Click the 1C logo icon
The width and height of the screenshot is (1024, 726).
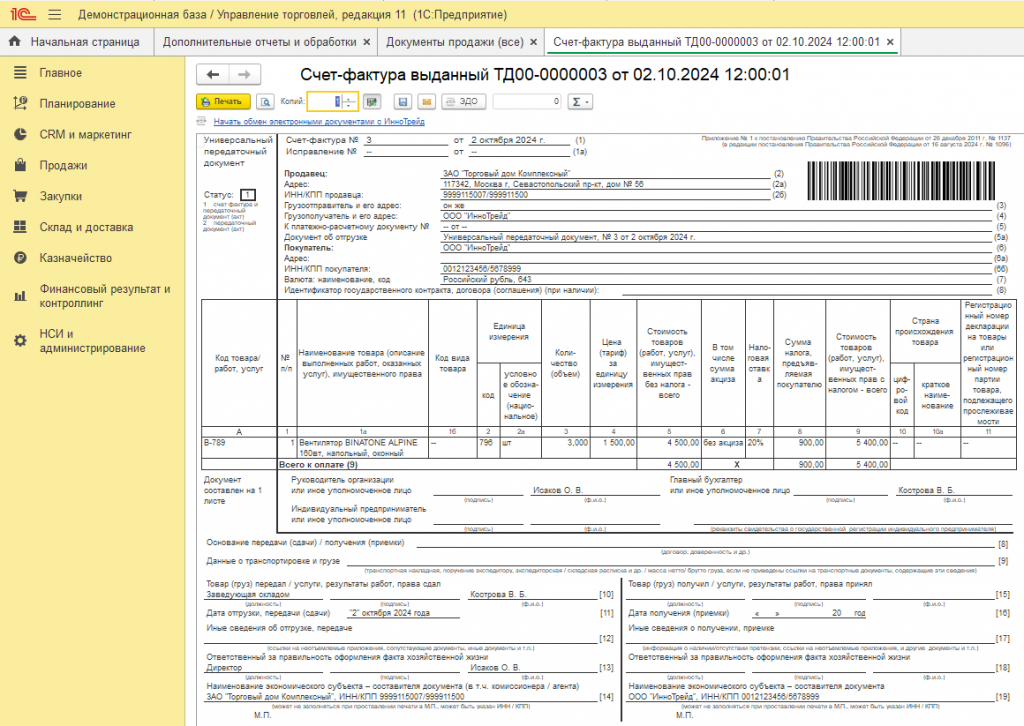point(23,14)
